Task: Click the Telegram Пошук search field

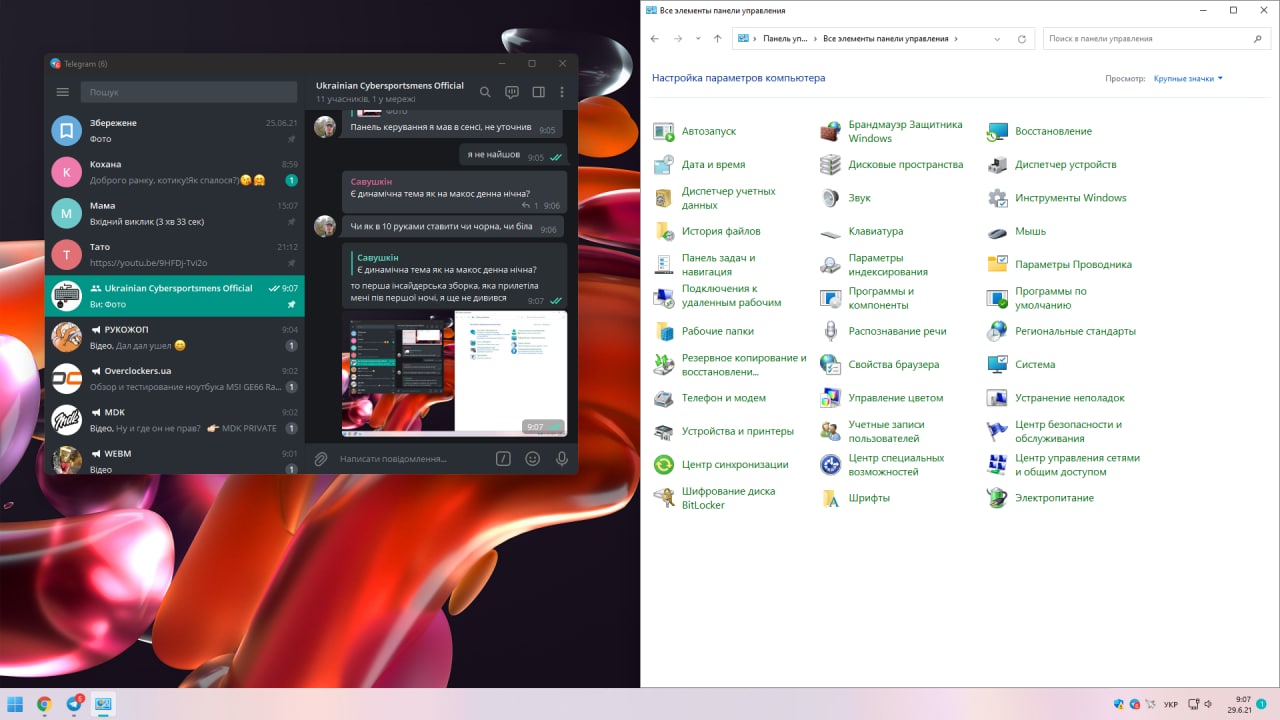Action: pos(189,92)
